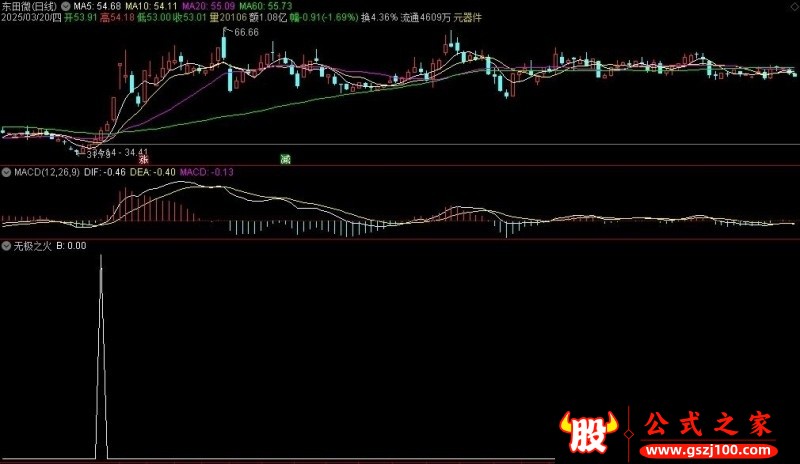Click the change value 幅-0.91(-1.69%)
Viewport: 800px width, 464px height.
click(x=324, y=18)
